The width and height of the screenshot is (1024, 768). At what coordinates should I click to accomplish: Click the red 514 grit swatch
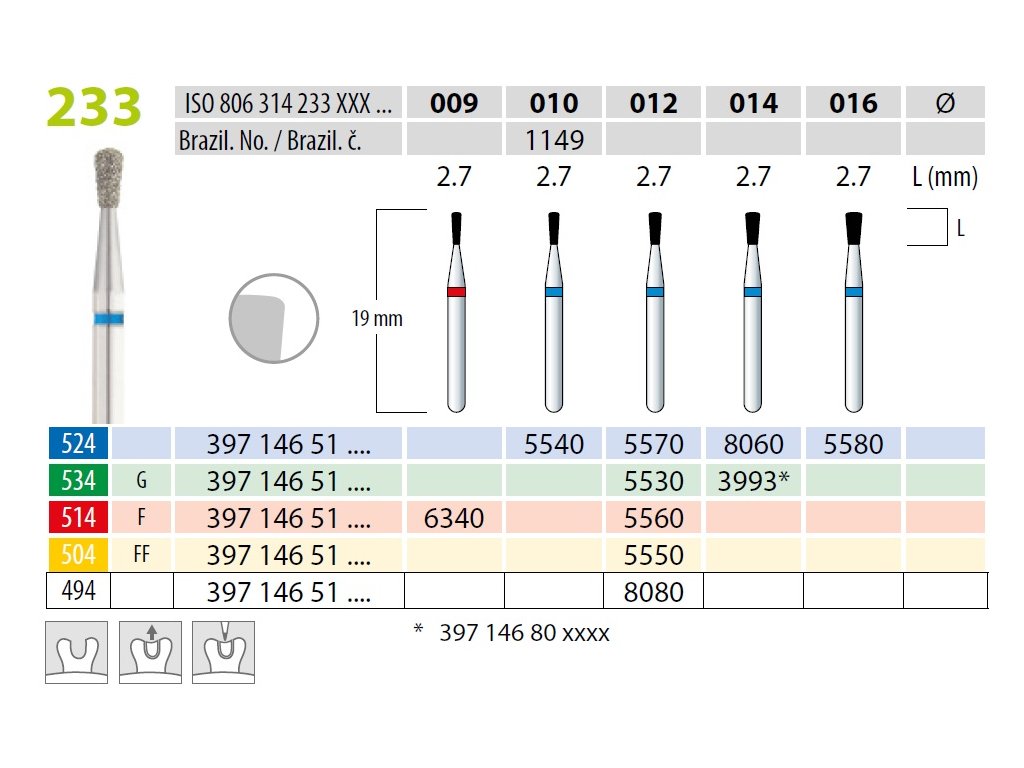point(77,517)
